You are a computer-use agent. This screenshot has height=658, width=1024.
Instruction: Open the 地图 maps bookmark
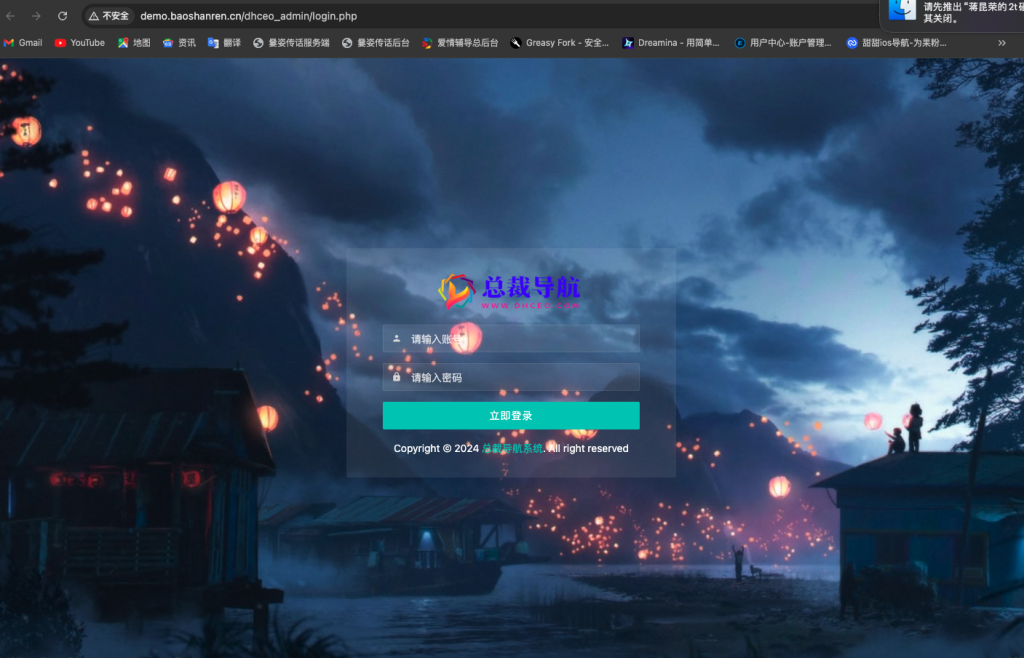pyautogui.click(x=134, y=42)
